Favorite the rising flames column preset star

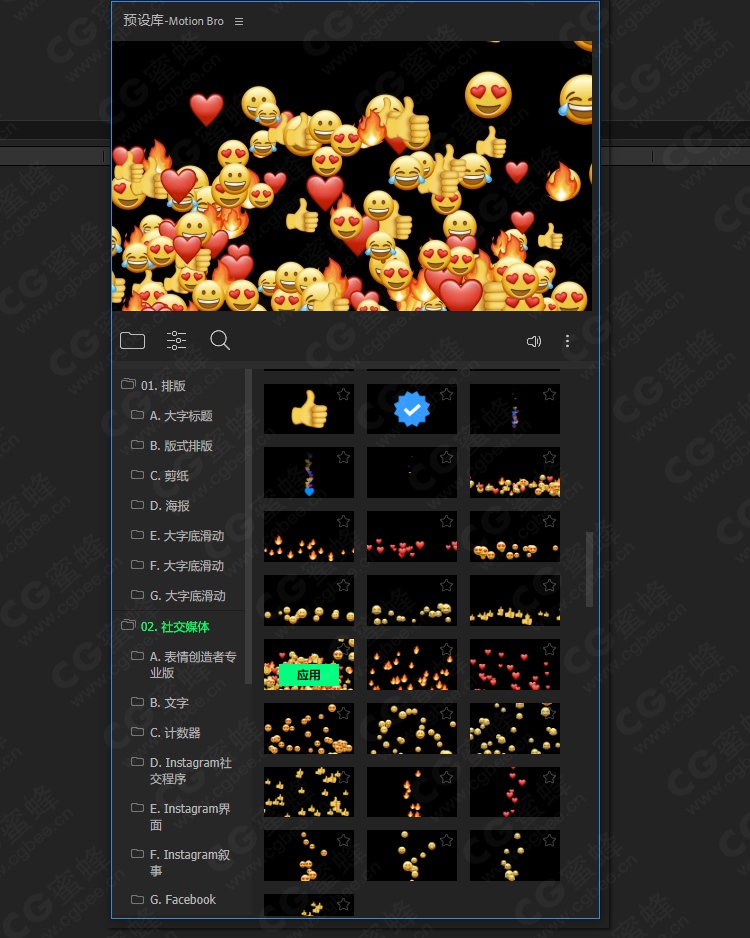coord(446,778)
